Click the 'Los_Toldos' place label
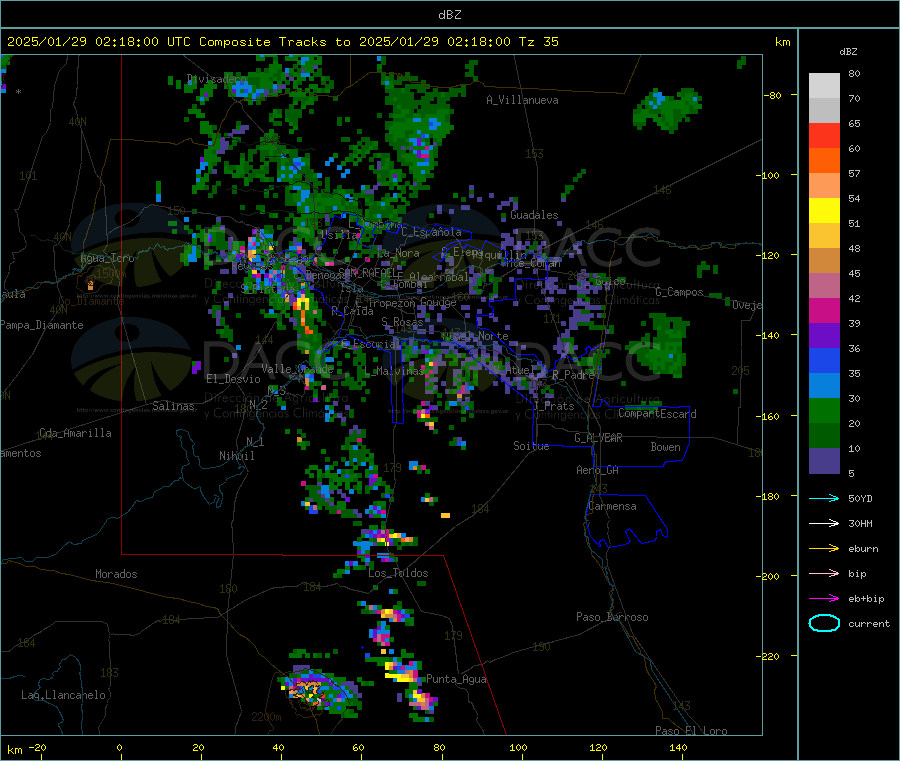 398,573
